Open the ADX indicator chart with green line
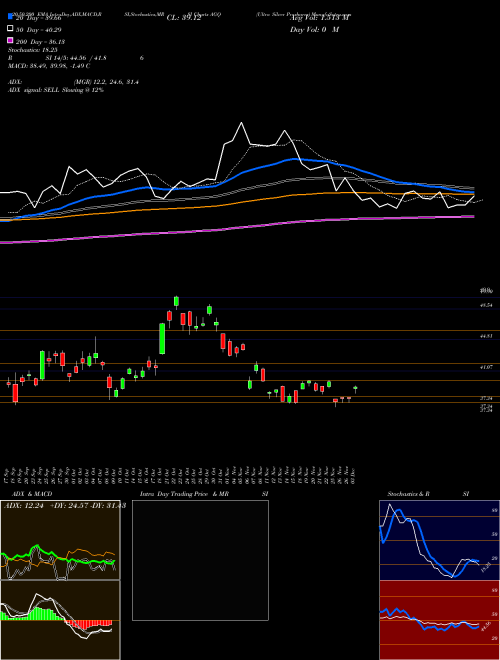Image resolution: width=500 pixels, height=660 pixels. [60, 540]
